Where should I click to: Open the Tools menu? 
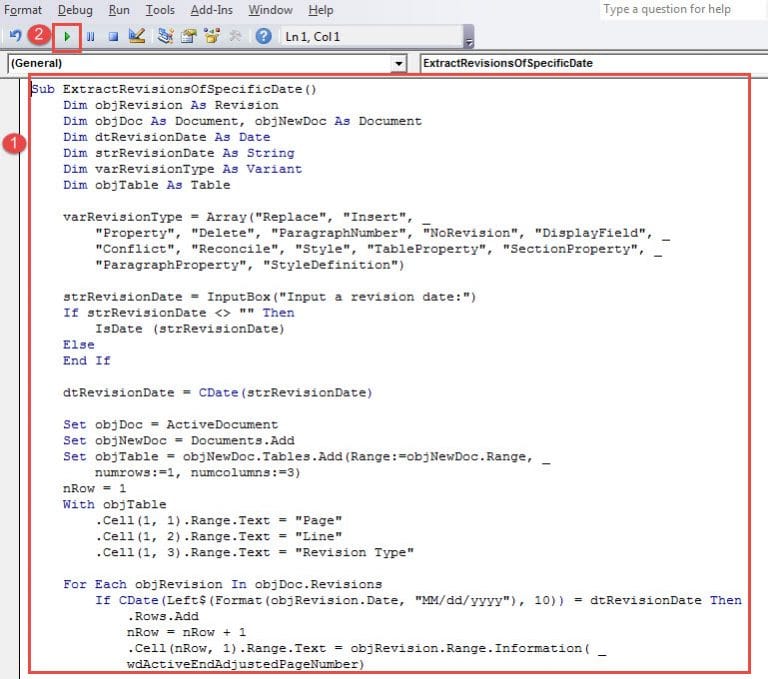[160, 10]
